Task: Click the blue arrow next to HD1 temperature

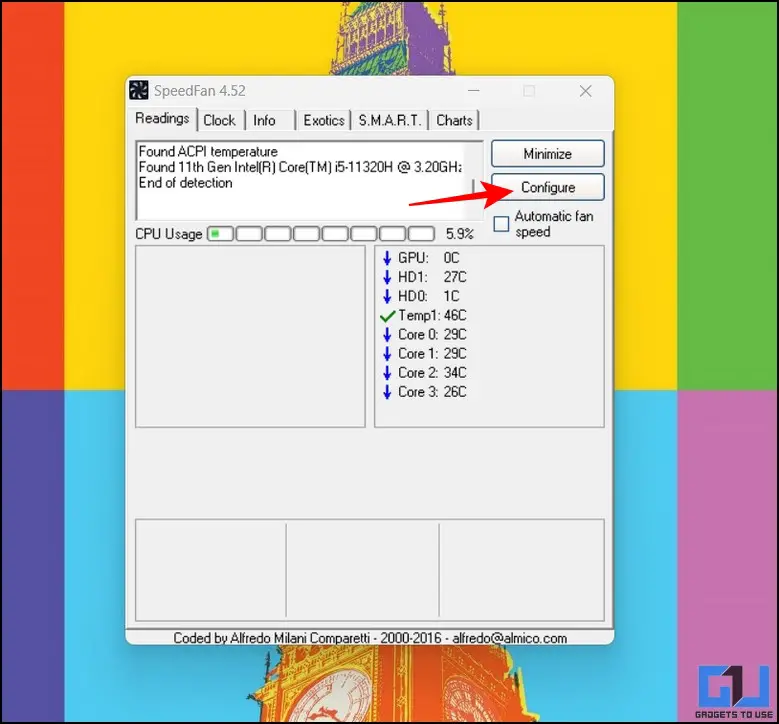Action: click(387, 277)
